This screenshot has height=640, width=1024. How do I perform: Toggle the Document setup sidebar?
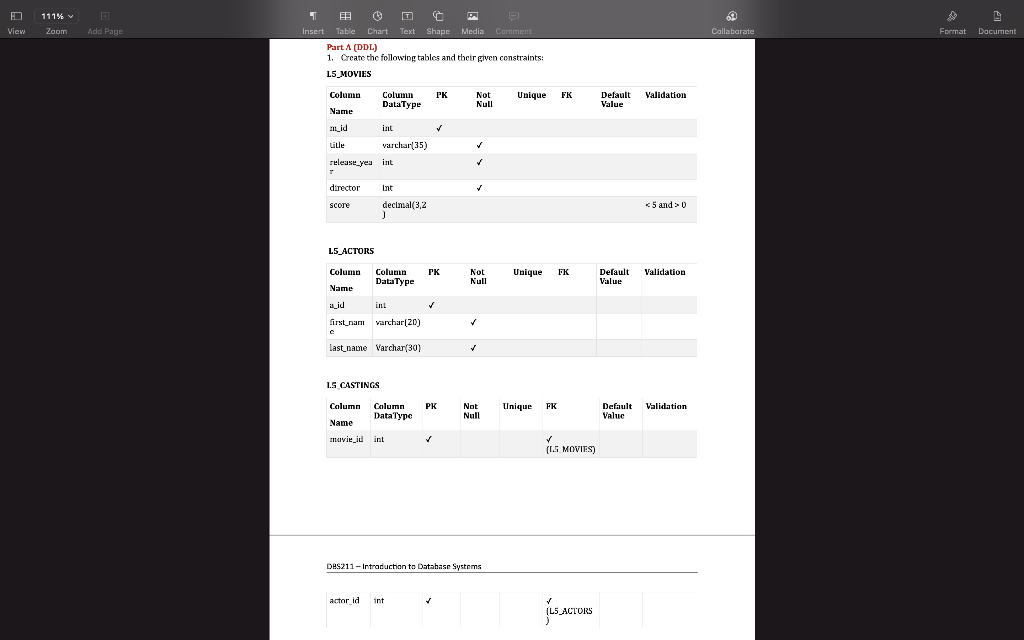[x=996, y=18]
